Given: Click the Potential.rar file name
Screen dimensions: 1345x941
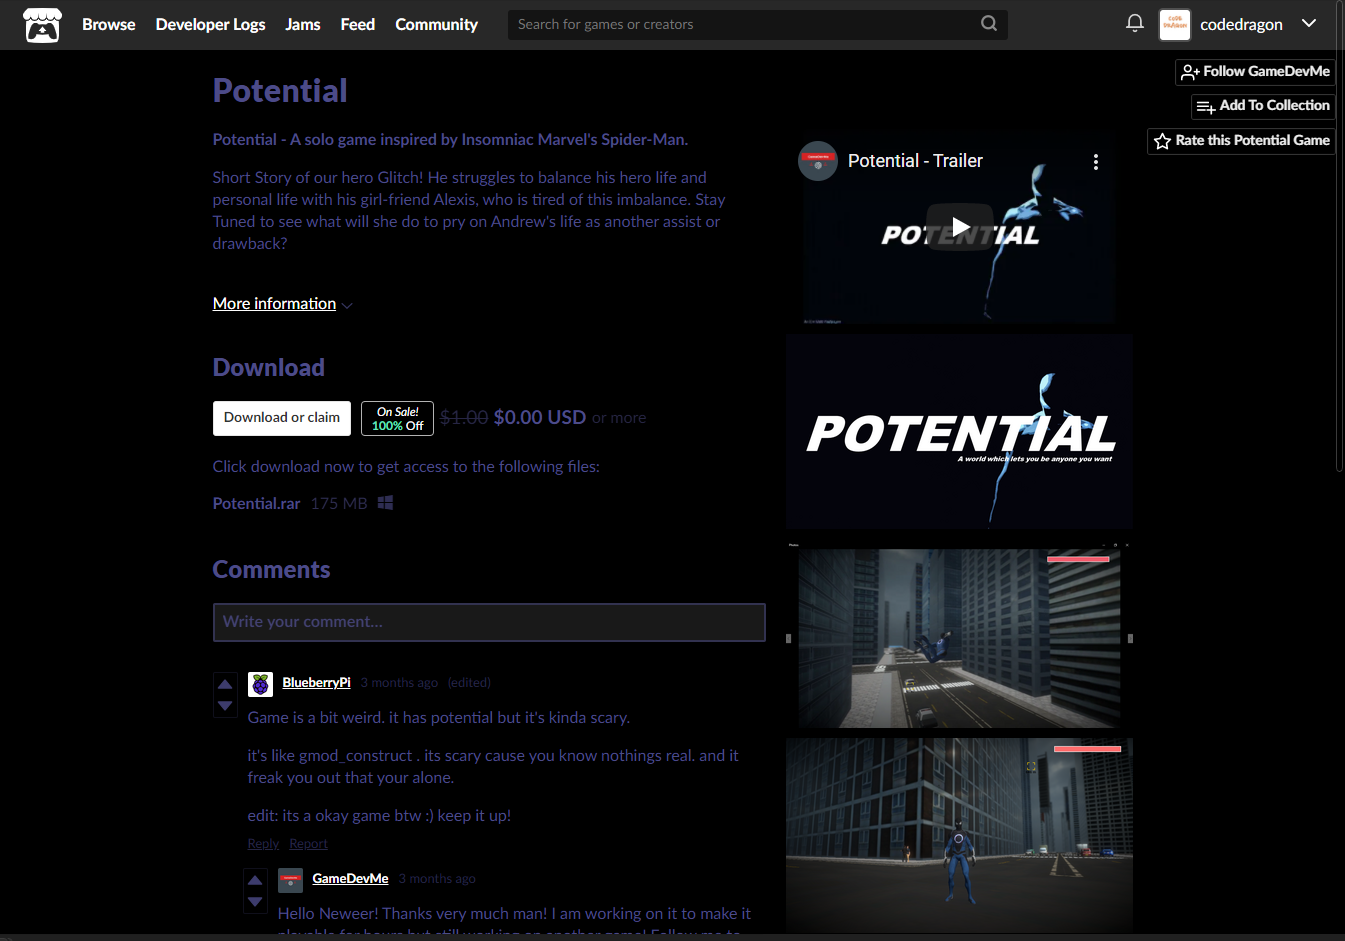Looking at the screenshot, I should click(256, 504).
